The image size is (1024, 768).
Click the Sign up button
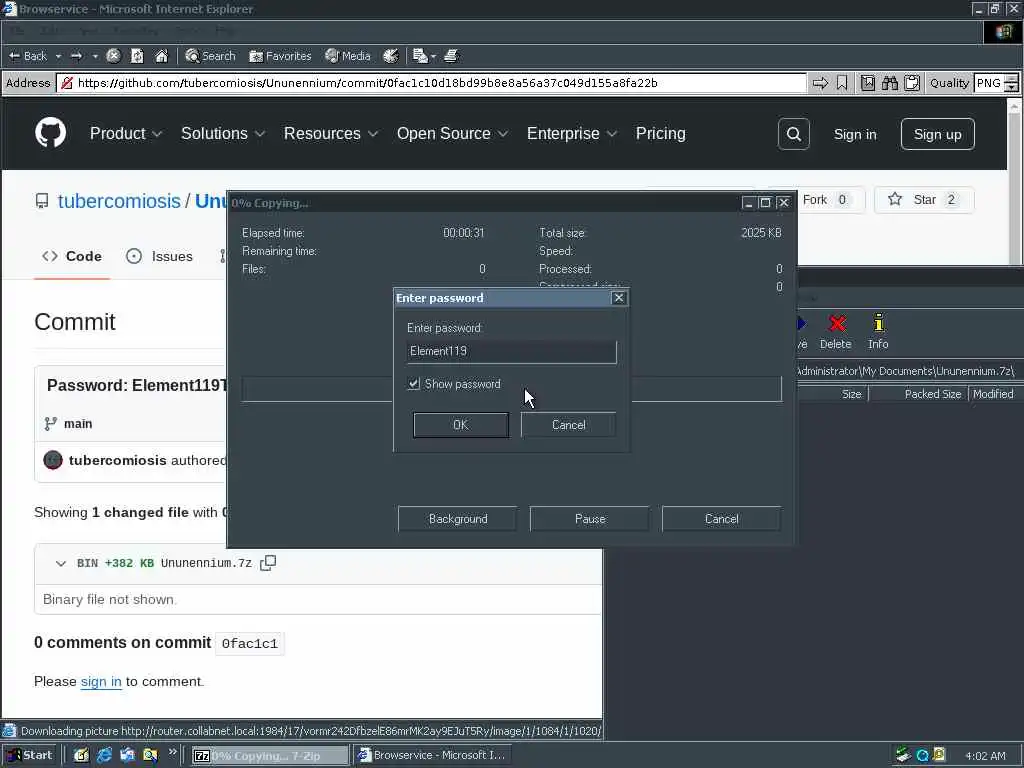click(938, 134)
